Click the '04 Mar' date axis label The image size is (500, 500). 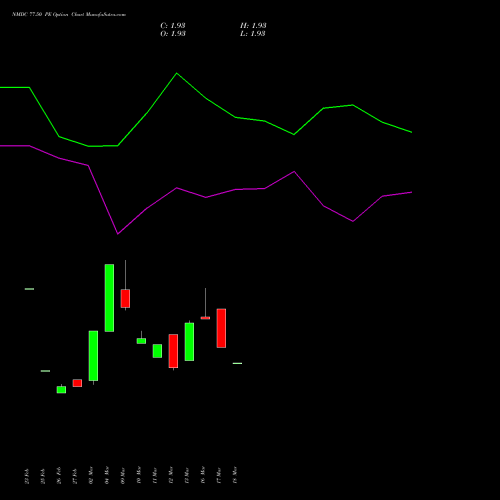pos(107,475)
